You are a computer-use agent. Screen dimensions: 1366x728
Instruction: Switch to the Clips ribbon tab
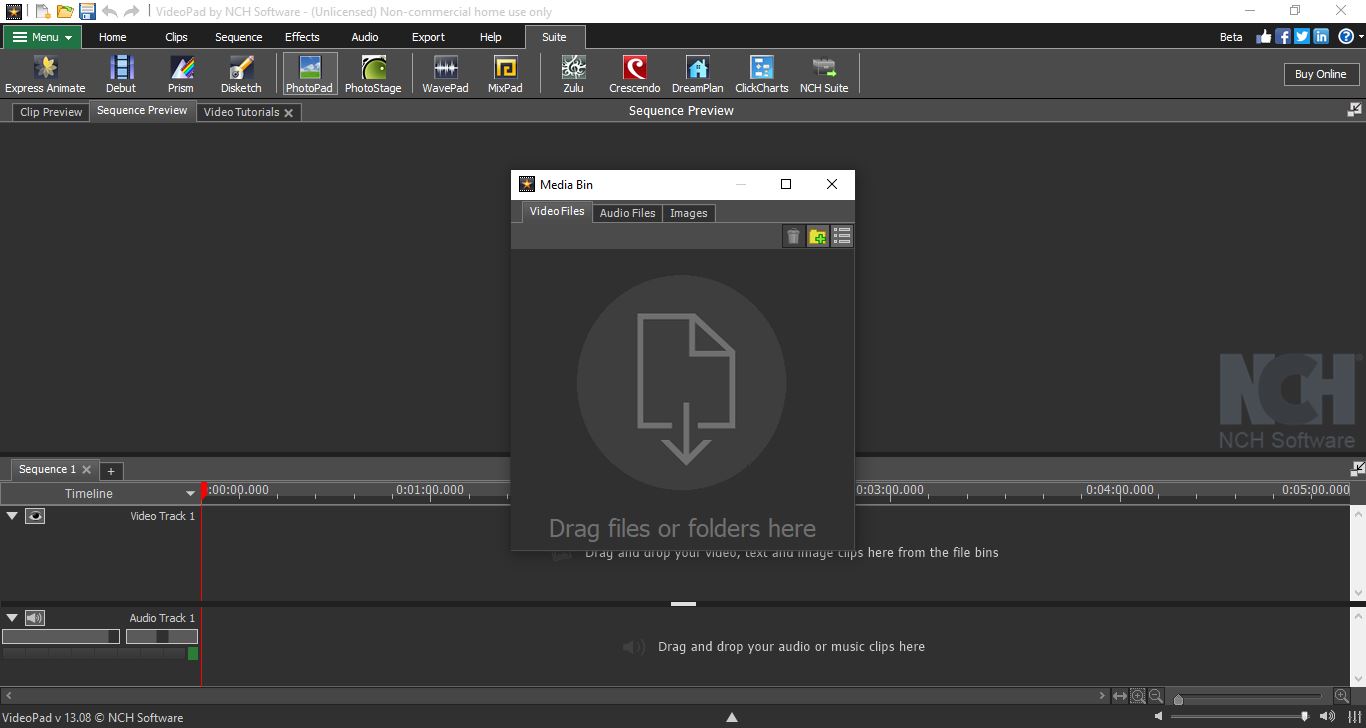point(176,37)
